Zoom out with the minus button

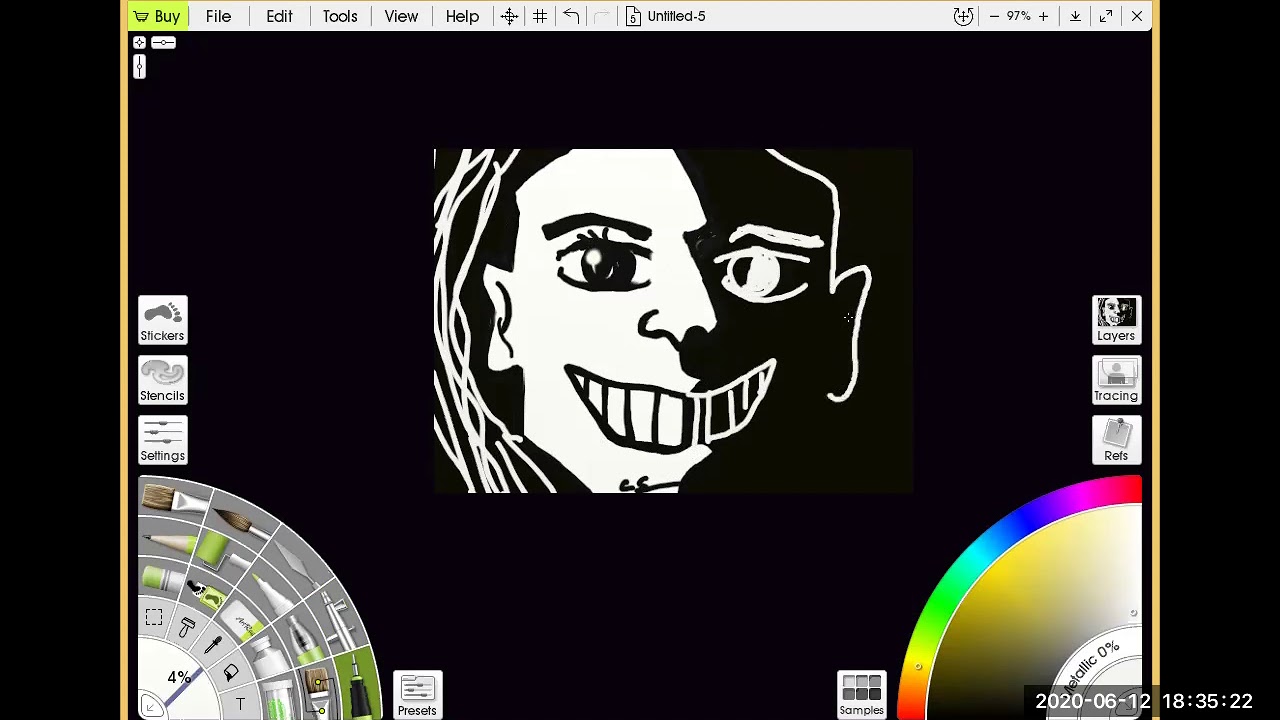(x=994, y=16)
